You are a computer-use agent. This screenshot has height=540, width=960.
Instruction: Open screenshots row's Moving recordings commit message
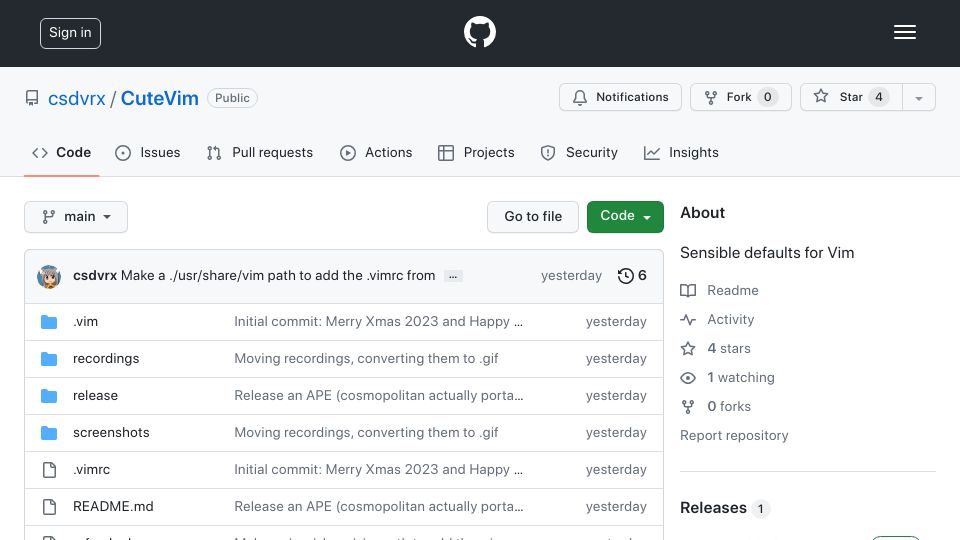point(366,432)
